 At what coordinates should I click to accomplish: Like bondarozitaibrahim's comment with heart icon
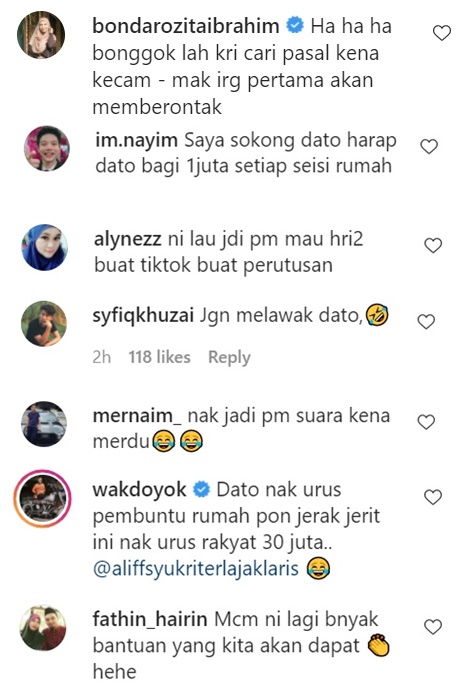[442, 33]
